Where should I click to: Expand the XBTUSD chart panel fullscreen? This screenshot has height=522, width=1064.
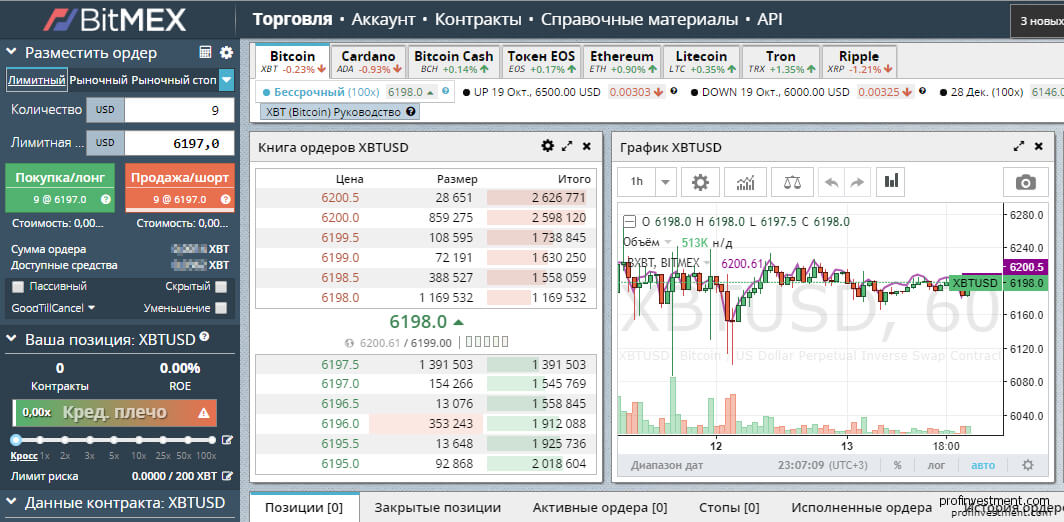click(x=1019, y=146)
